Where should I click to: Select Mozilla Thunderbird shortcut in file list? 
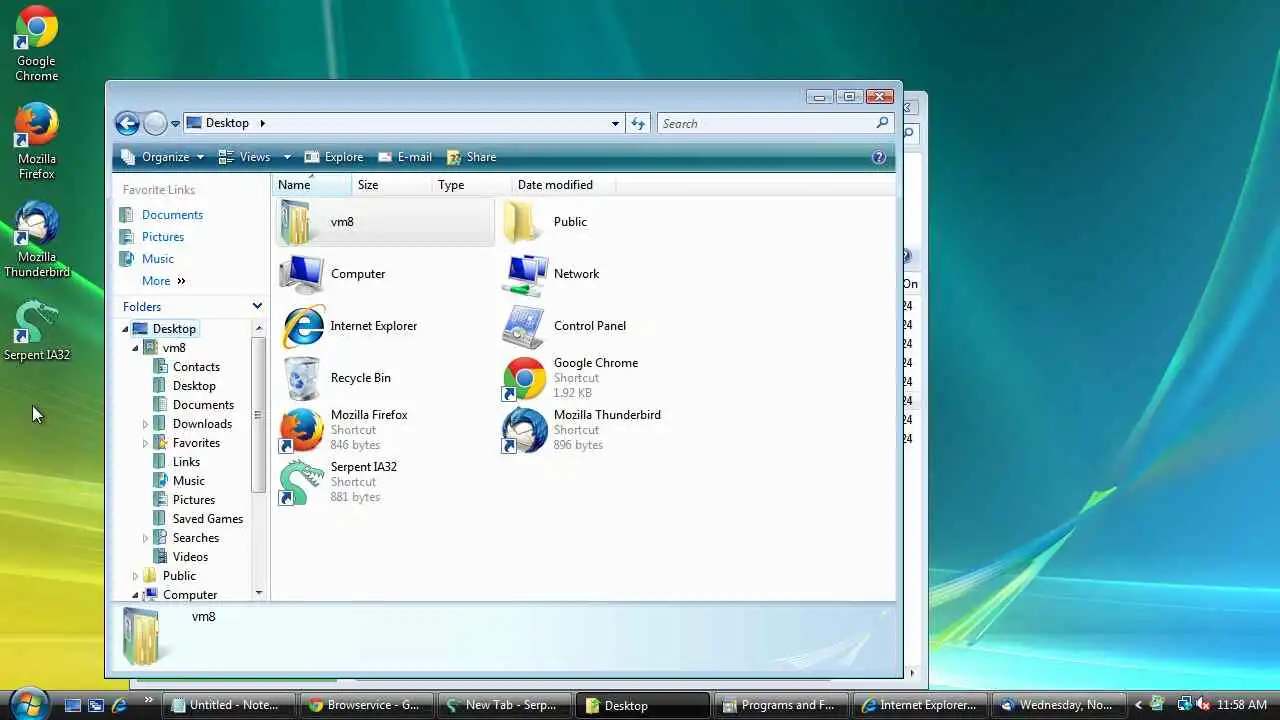[581, 430]
